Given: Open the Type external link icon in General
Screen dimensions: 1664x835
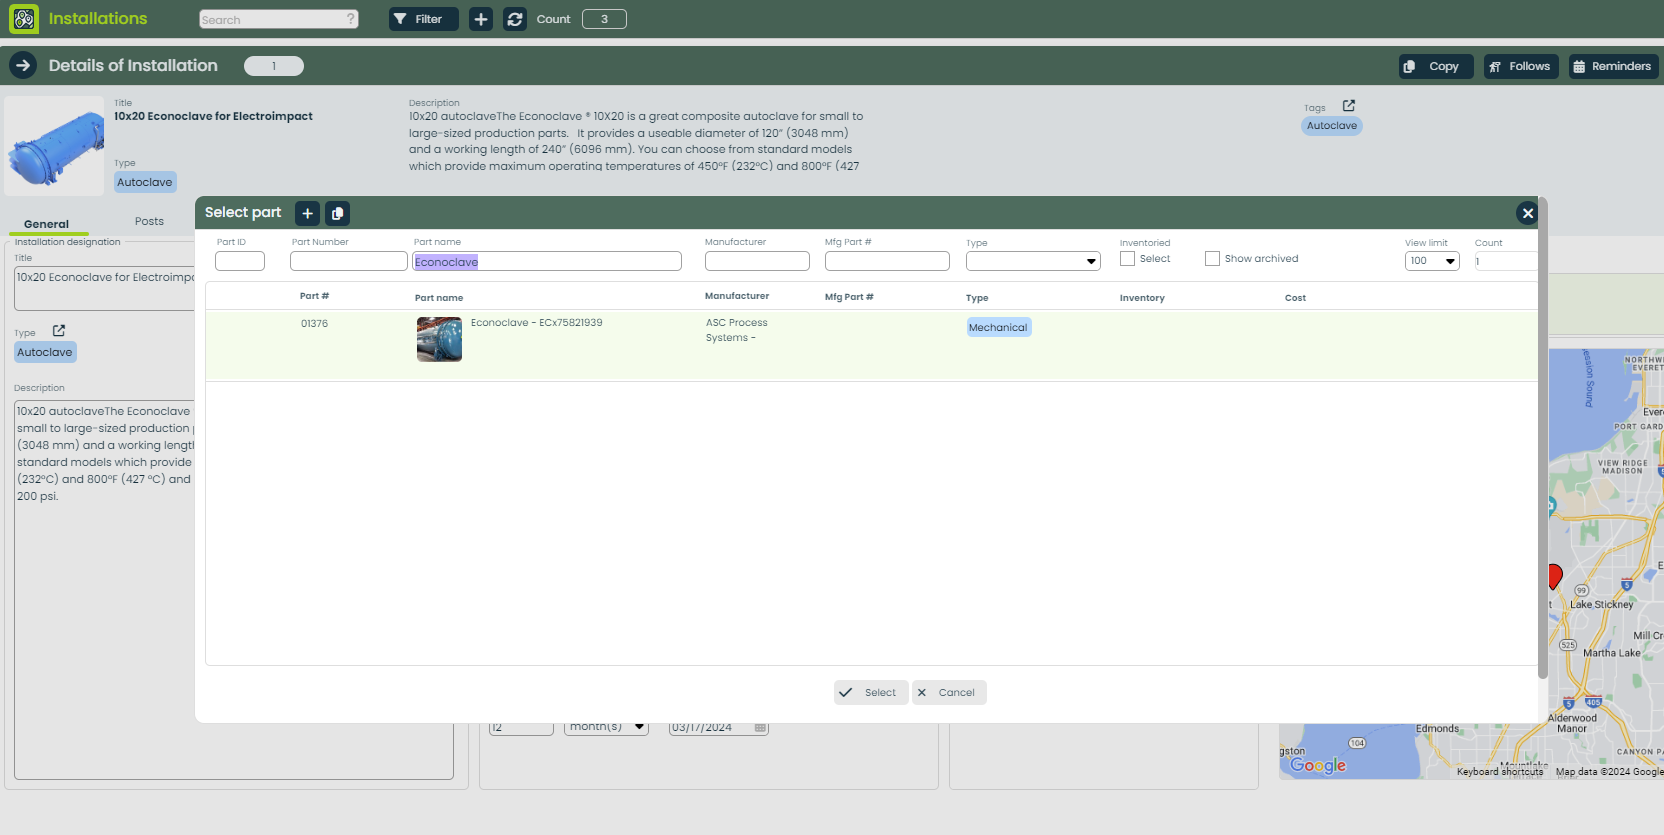Looking at the screenshot, I should (x=58, y=330).
